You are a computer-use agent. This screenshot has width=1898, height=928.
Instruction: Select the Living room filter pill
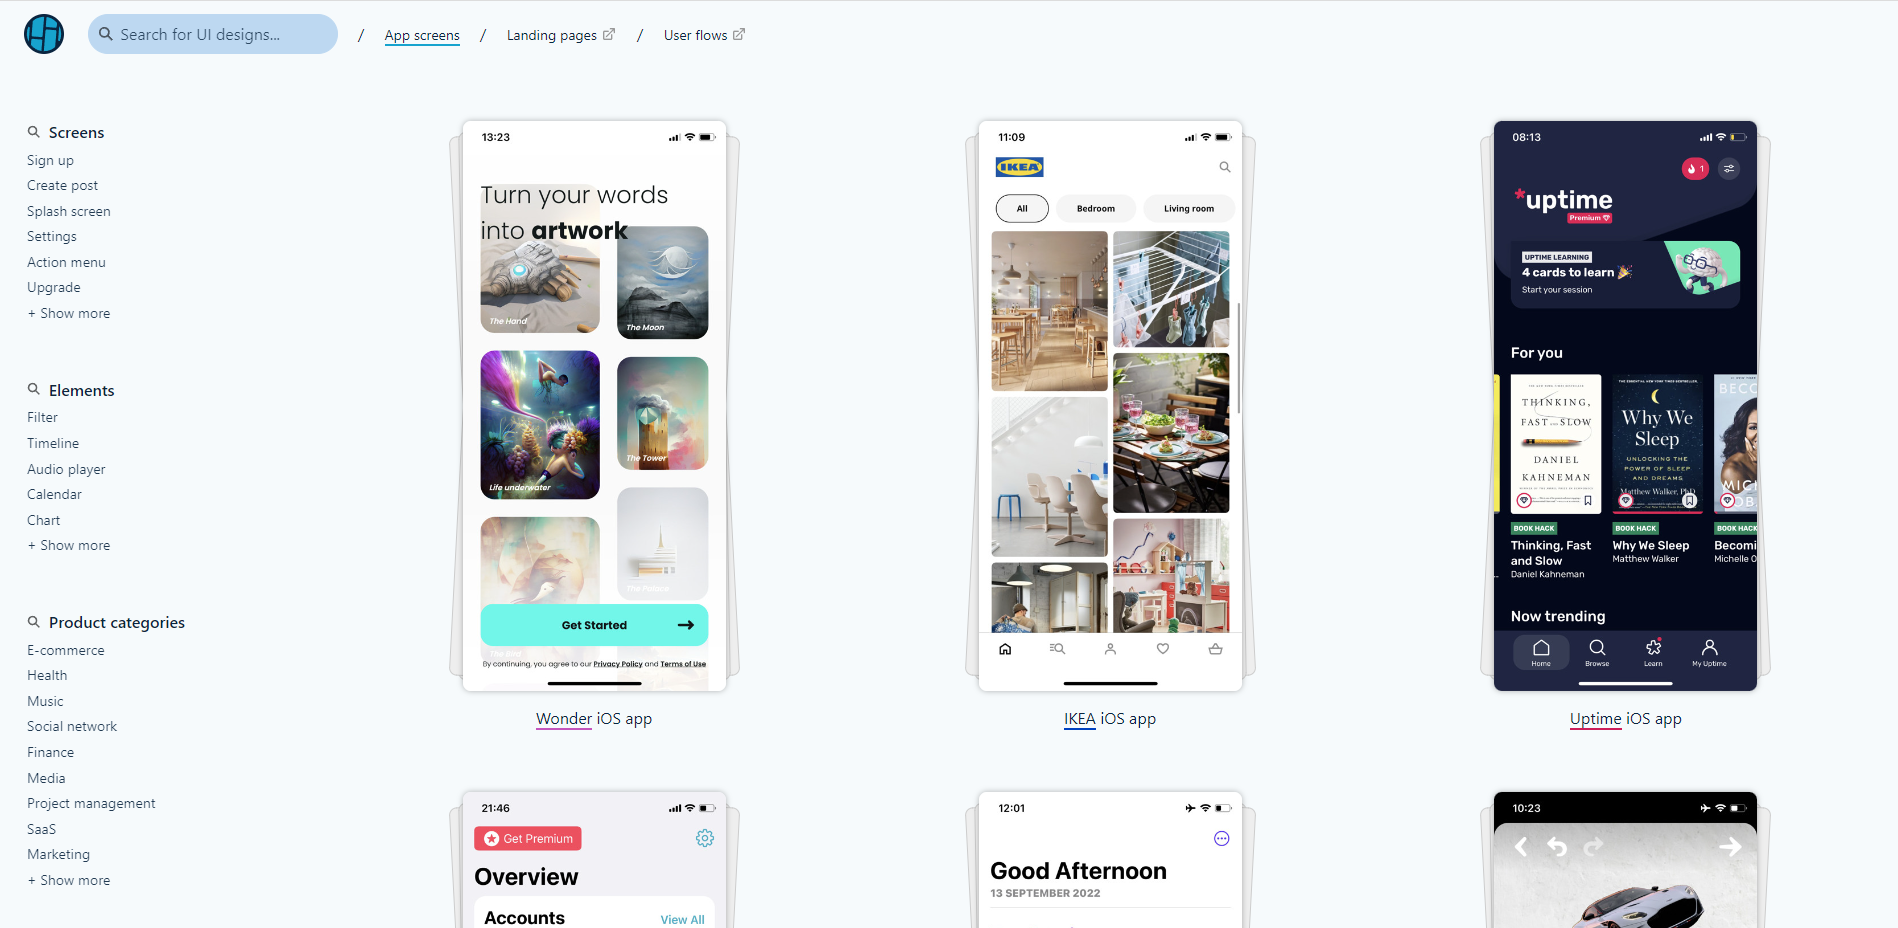pos(1189,208)
